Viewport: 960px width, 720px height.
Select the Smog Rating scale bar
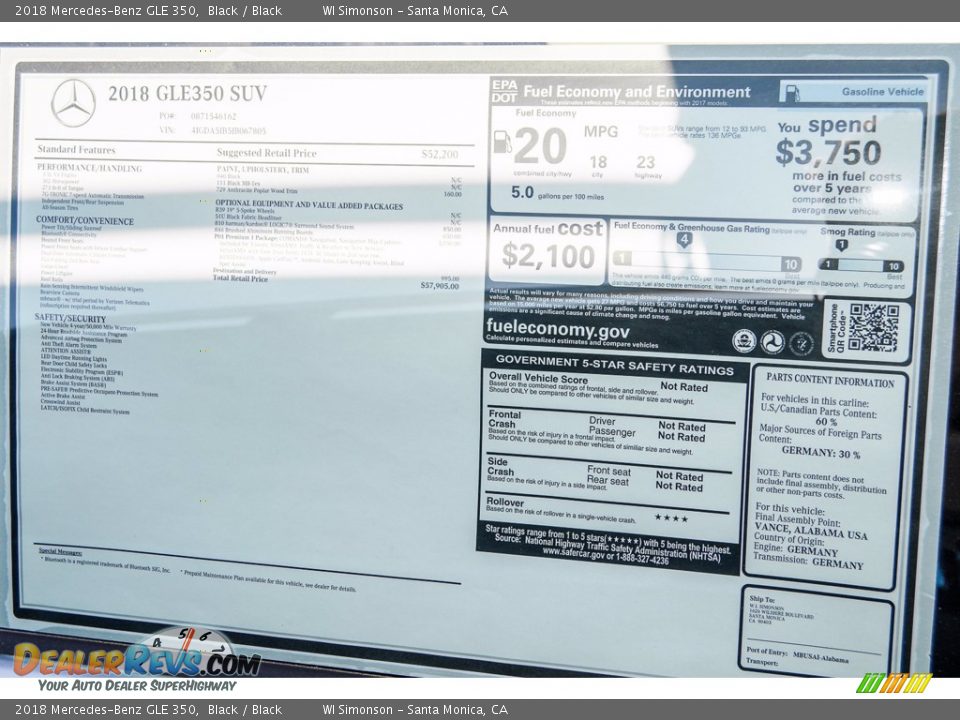click(x=861, y=265)
